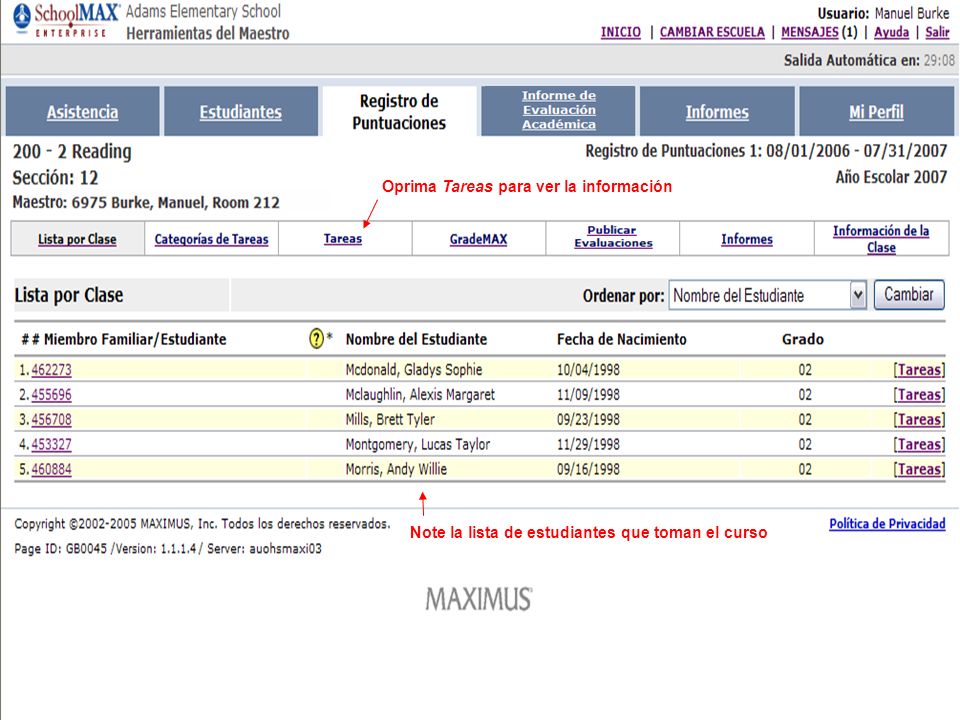Click the Lista por Clase section heading
The height and width of the screenshot is (720, 960).
(69, 295)
